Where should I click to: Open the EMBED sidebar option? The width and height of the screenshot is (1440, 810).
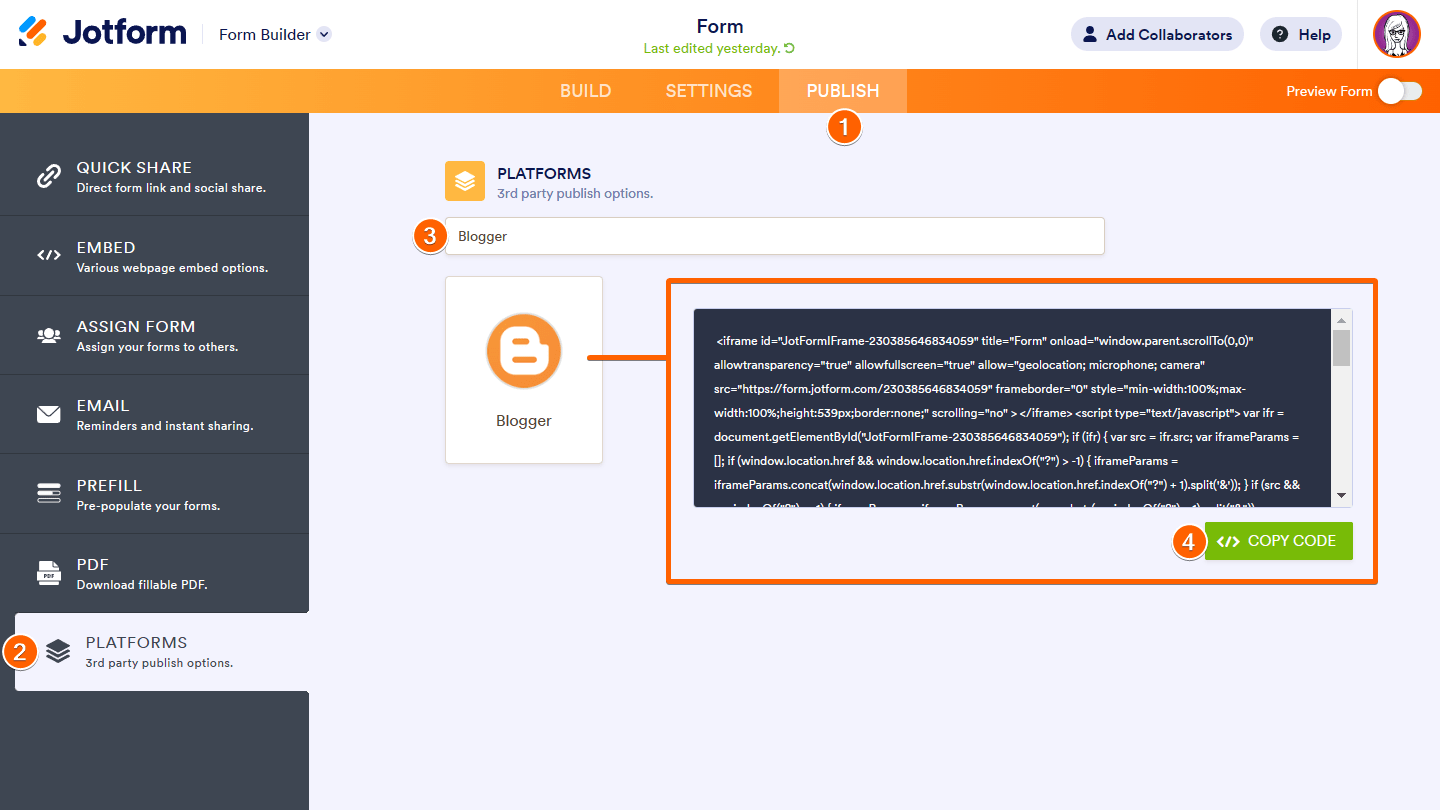tap(154, 255)
